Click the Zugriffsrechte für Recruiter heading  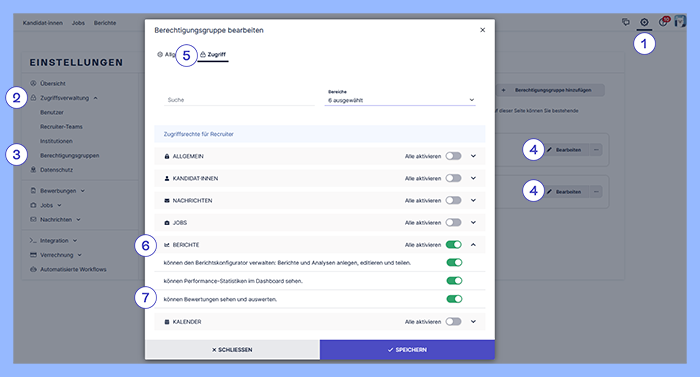point(199,134)
